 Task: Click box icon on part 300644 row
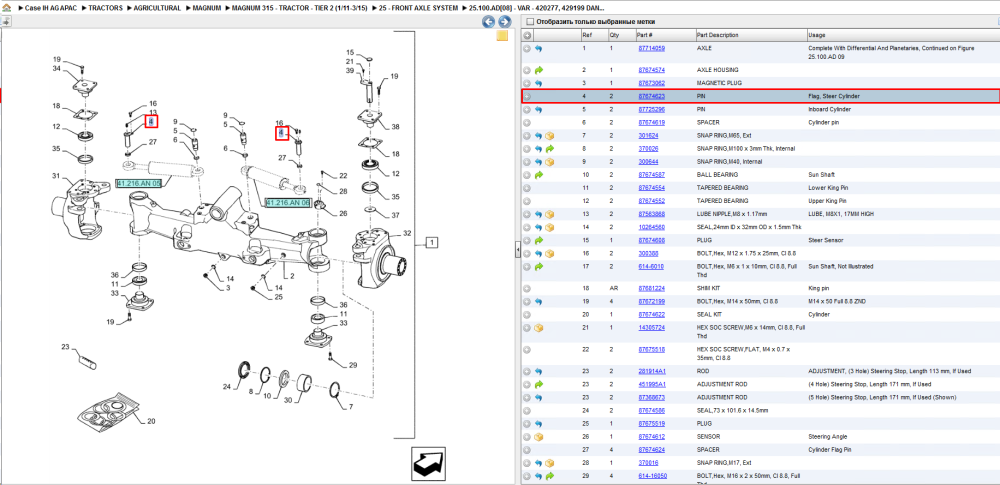pos(550,161)
